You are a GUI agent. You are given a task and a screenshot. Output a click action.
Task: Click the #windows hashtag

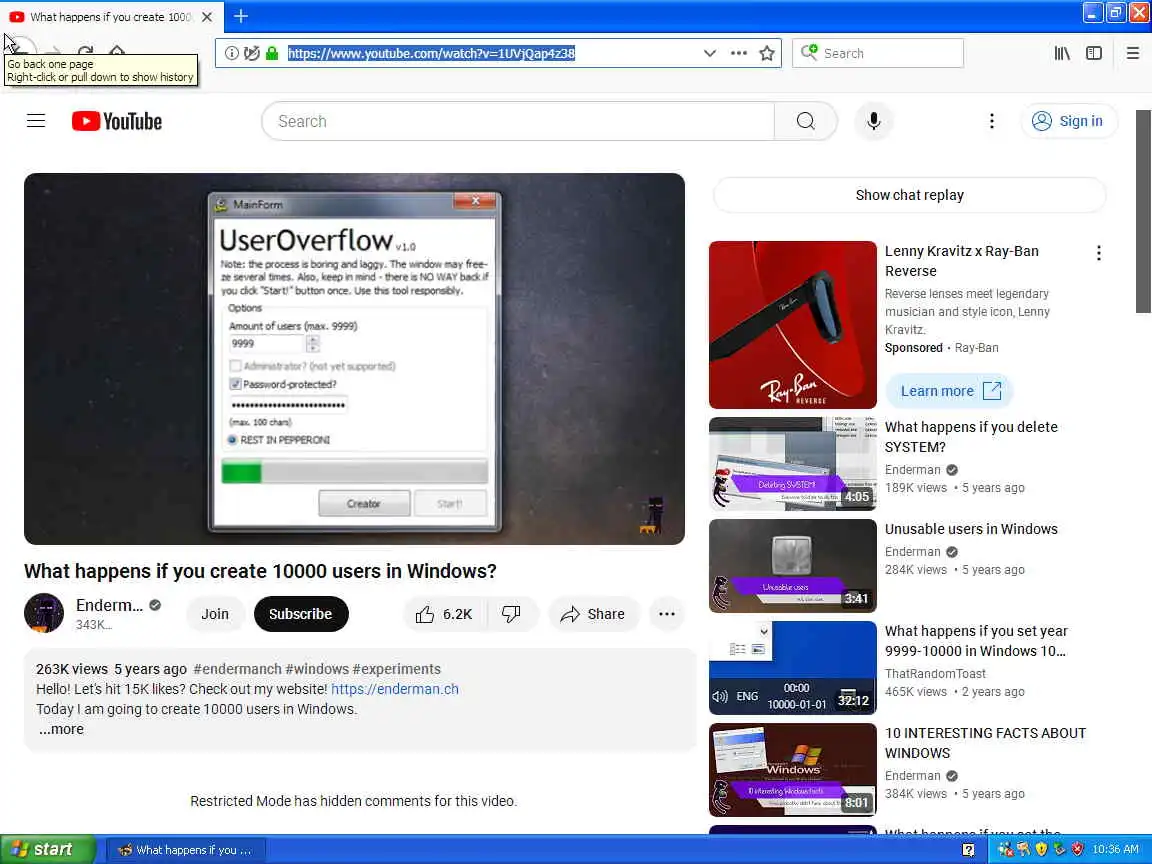point(317,669)
